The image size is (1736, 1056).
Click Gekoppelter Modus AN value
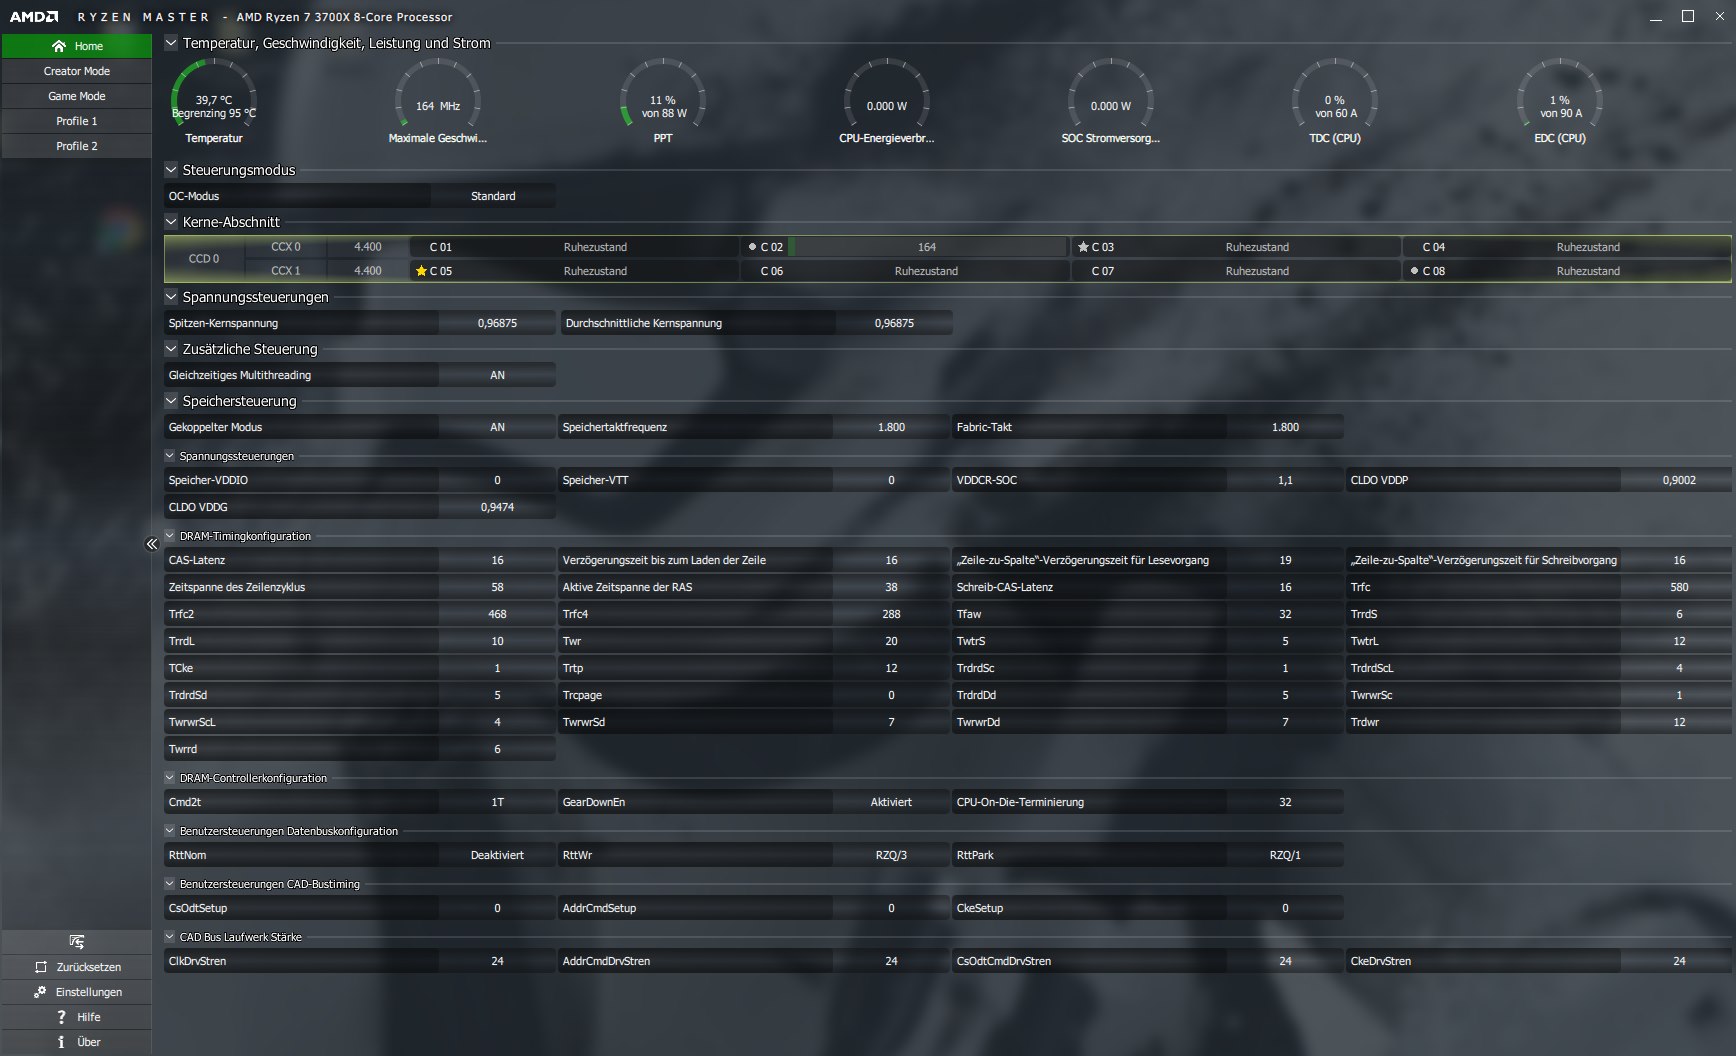tap(497, 427)
